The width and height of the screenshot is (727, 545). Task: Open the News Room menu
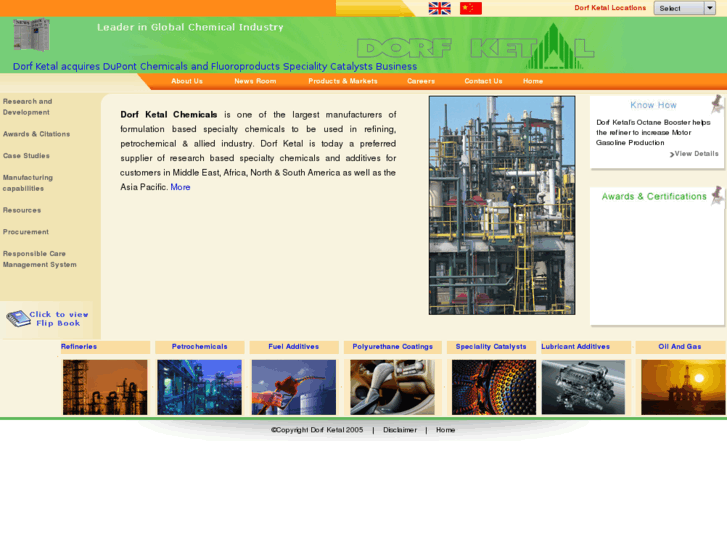255,81
